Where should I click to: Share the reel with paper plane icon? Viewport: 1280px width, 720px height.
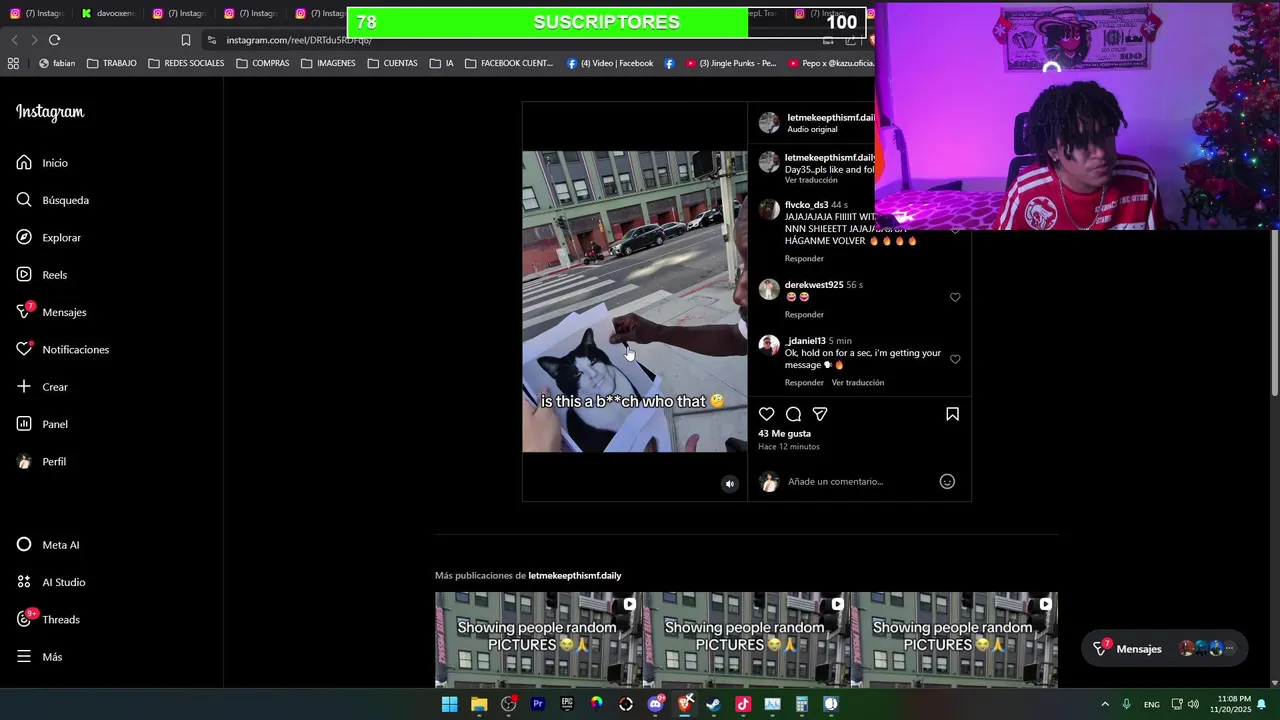[820, 414]
